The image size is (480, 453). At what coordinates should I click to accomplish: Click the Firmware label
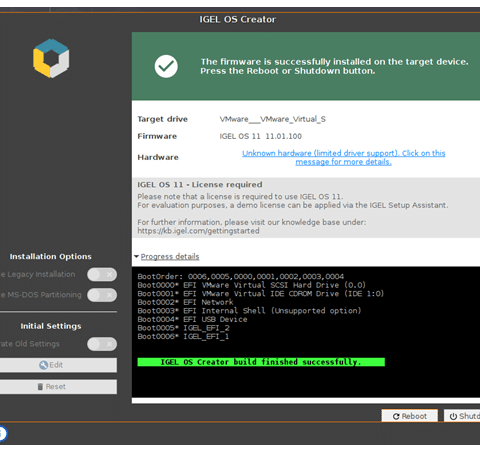tap(157, 136)
